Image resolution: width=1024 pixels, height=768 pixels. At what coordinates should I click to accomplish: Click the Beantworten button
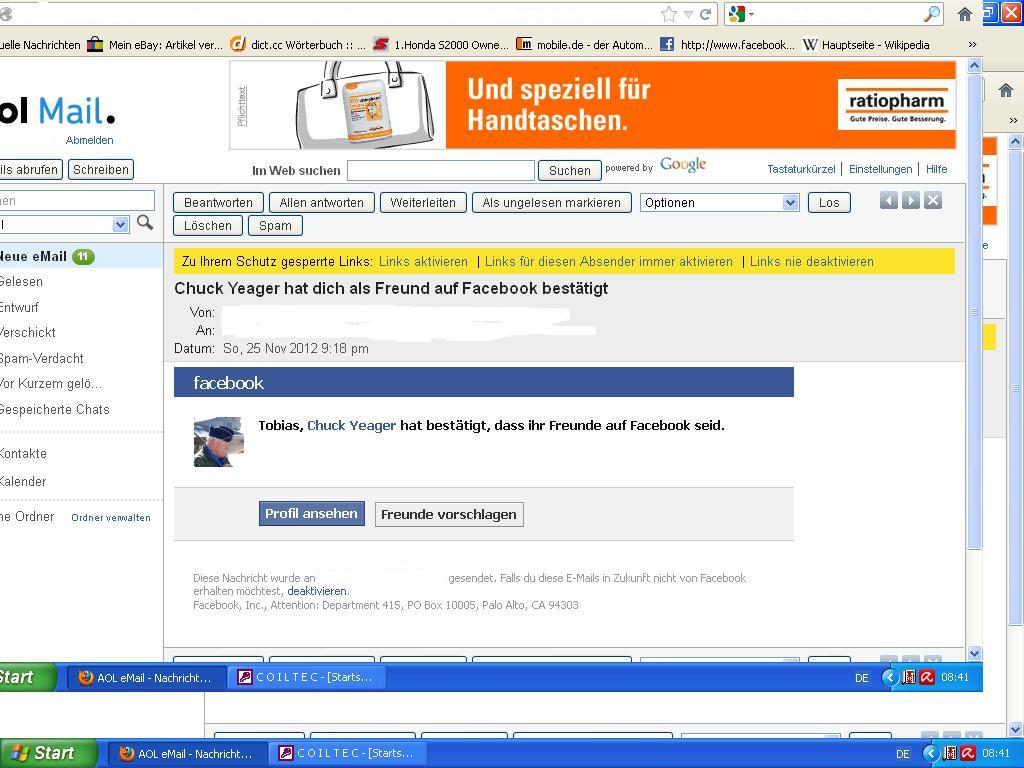click(x=218, y=202)
